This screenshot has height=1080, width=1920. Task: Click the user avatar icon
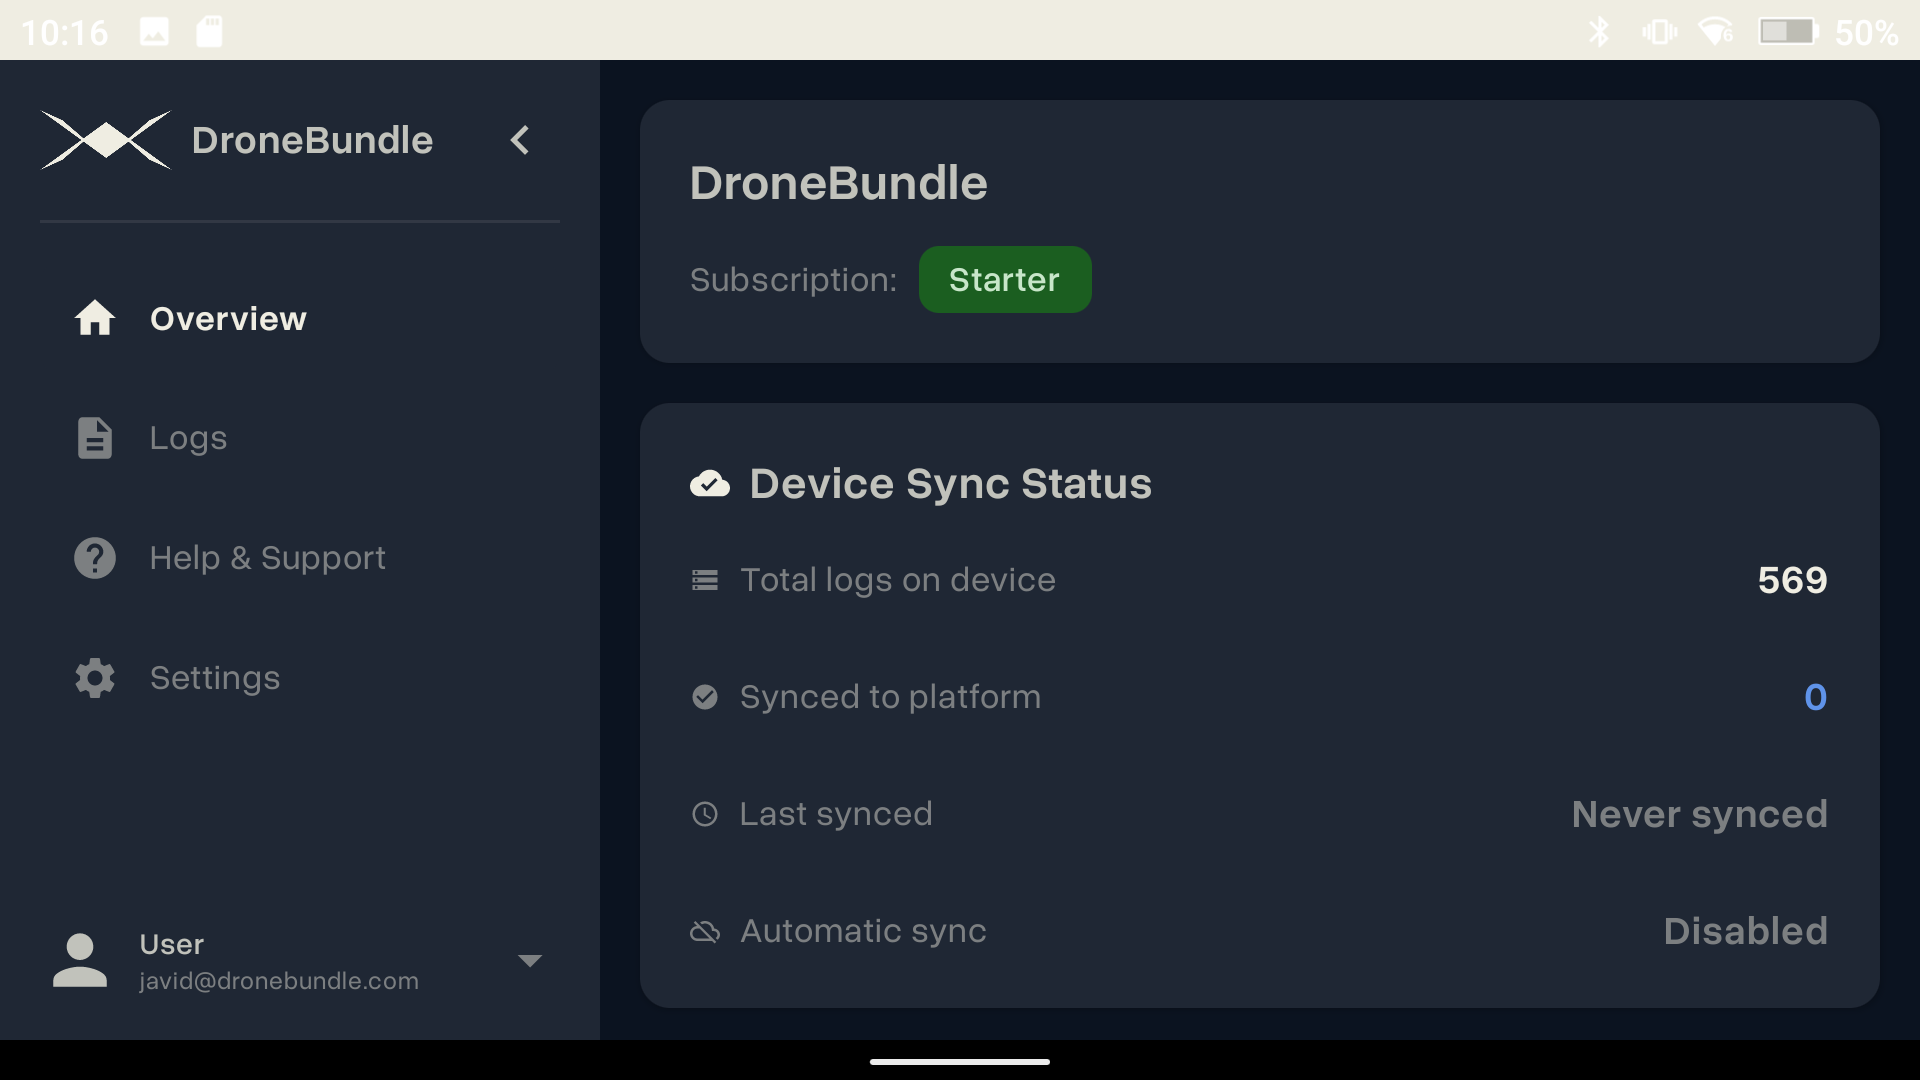79,960
